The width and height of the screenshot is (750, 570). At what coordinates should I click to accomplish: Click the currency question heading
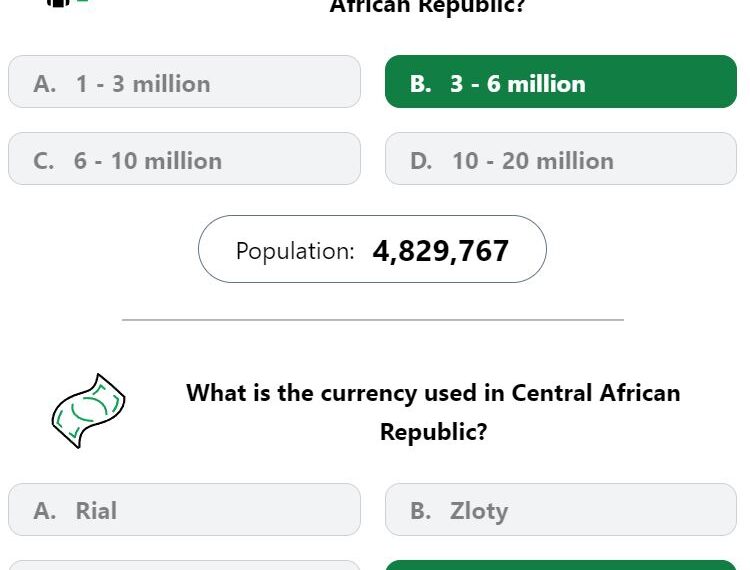433,412
